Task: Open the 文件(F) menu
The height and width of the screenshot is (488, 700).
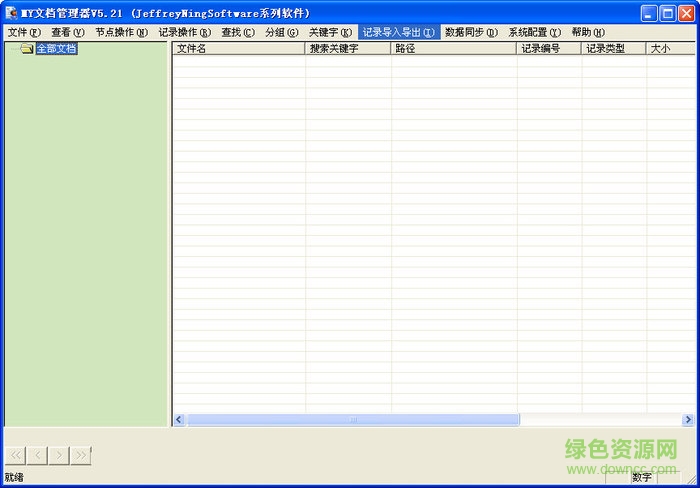Action: pyautogui.click(x=24, y=32)
